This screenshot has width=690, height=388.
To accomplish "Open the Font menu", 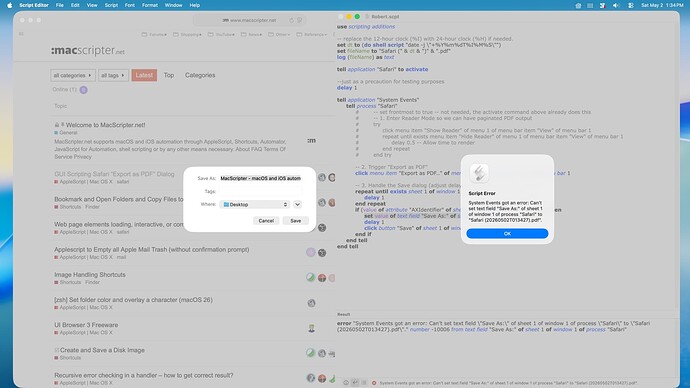I will 130,5.
